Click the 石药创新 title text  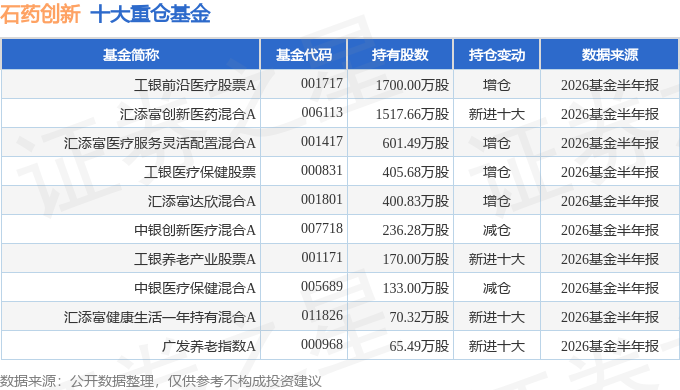tap(40, 14)
